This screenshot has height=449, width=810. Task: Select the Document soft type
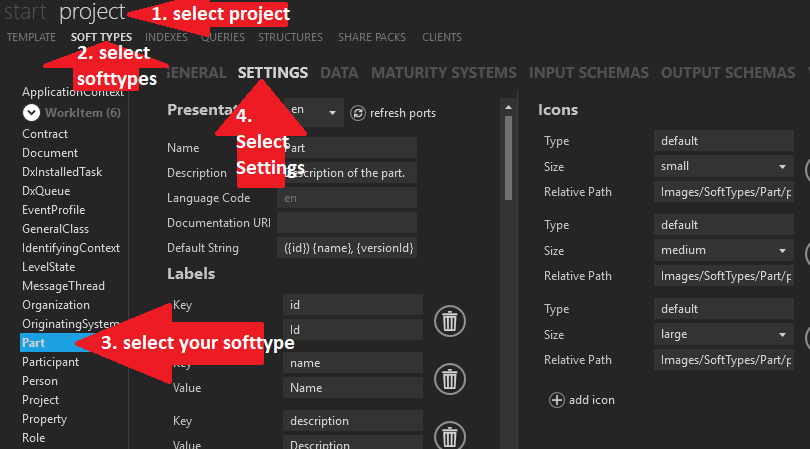[50, 153]
